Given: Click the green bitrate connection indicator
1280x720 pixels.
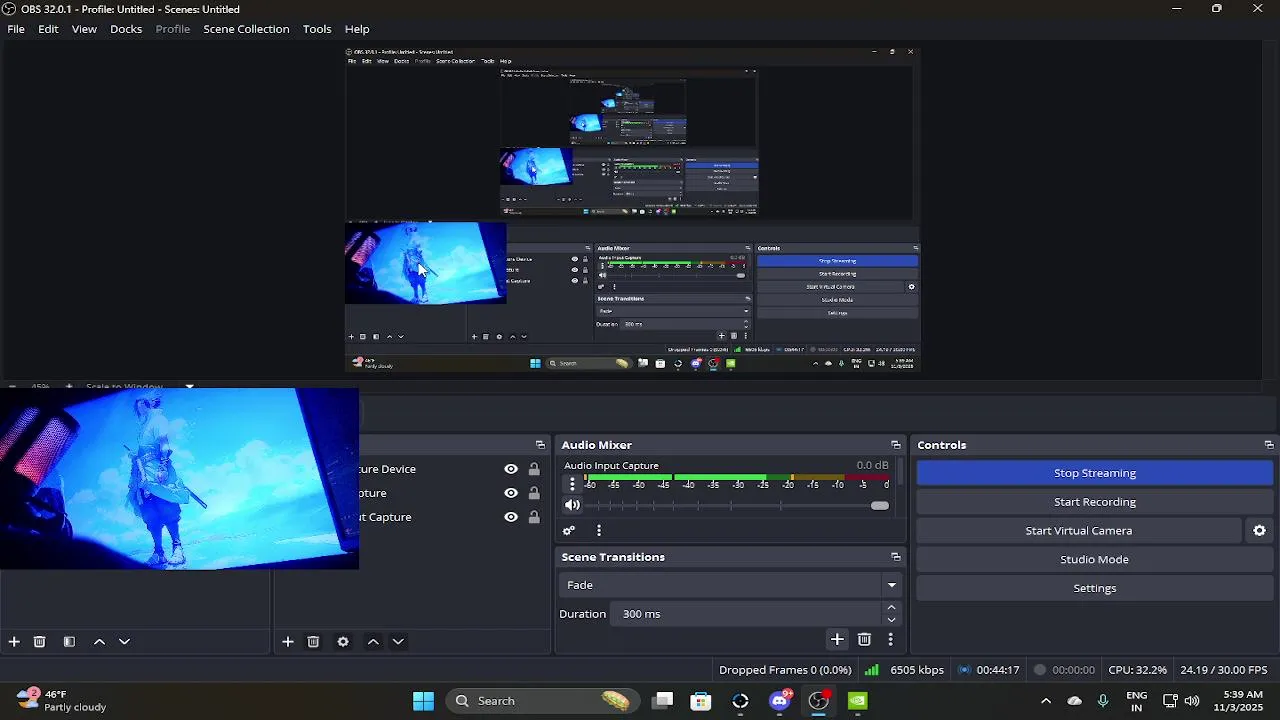Looking at the screenshot, I should (872, 670).
